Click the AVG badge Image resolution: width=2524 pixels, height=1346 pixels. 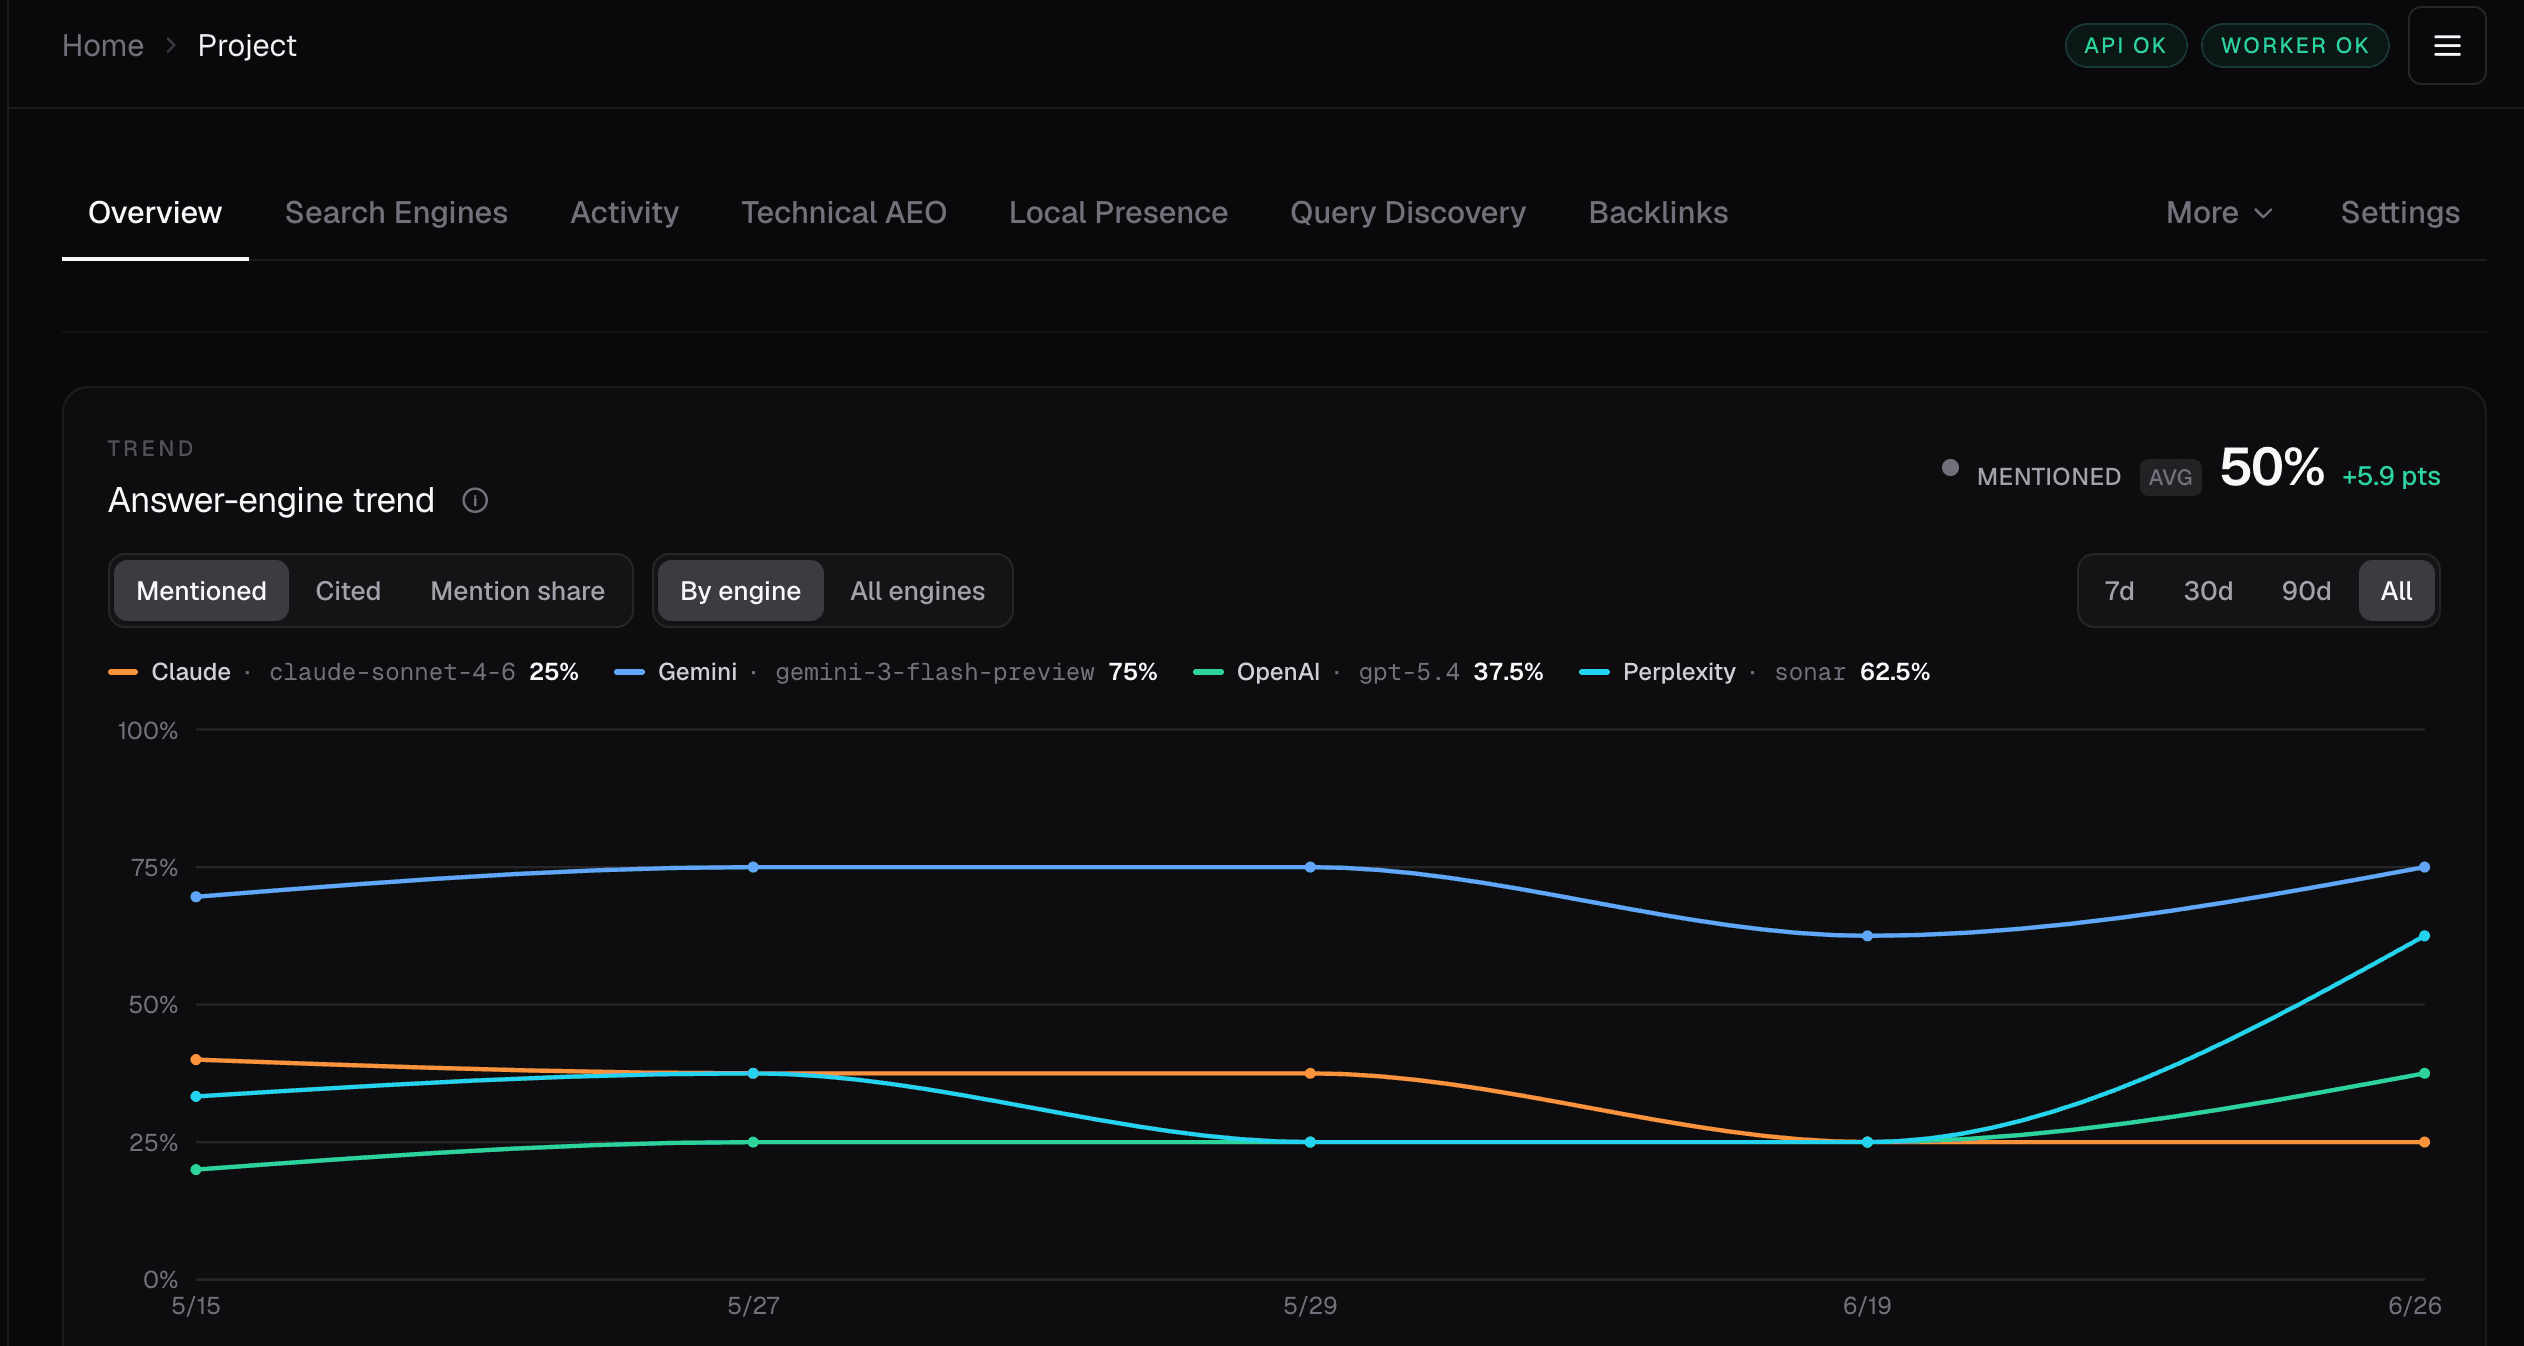coord(2170,477)
